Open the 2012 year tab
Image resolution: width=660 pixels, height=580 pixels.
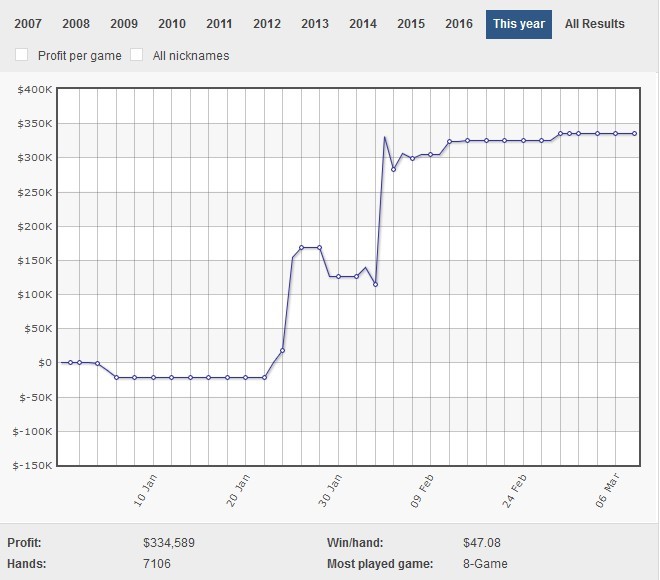[x=267, y=24]
